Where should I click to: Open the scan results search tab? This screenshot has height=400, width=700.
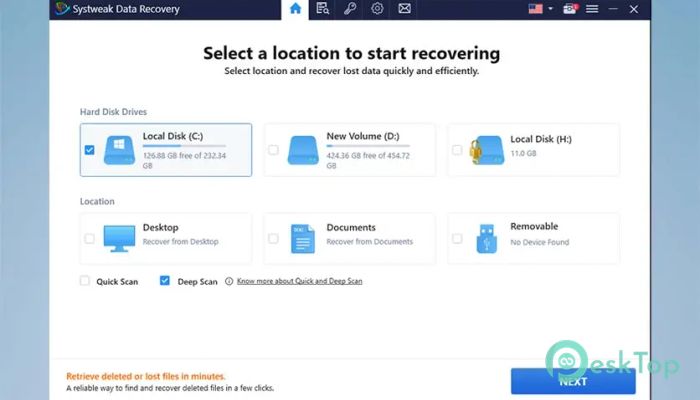[x=322, y=8]
